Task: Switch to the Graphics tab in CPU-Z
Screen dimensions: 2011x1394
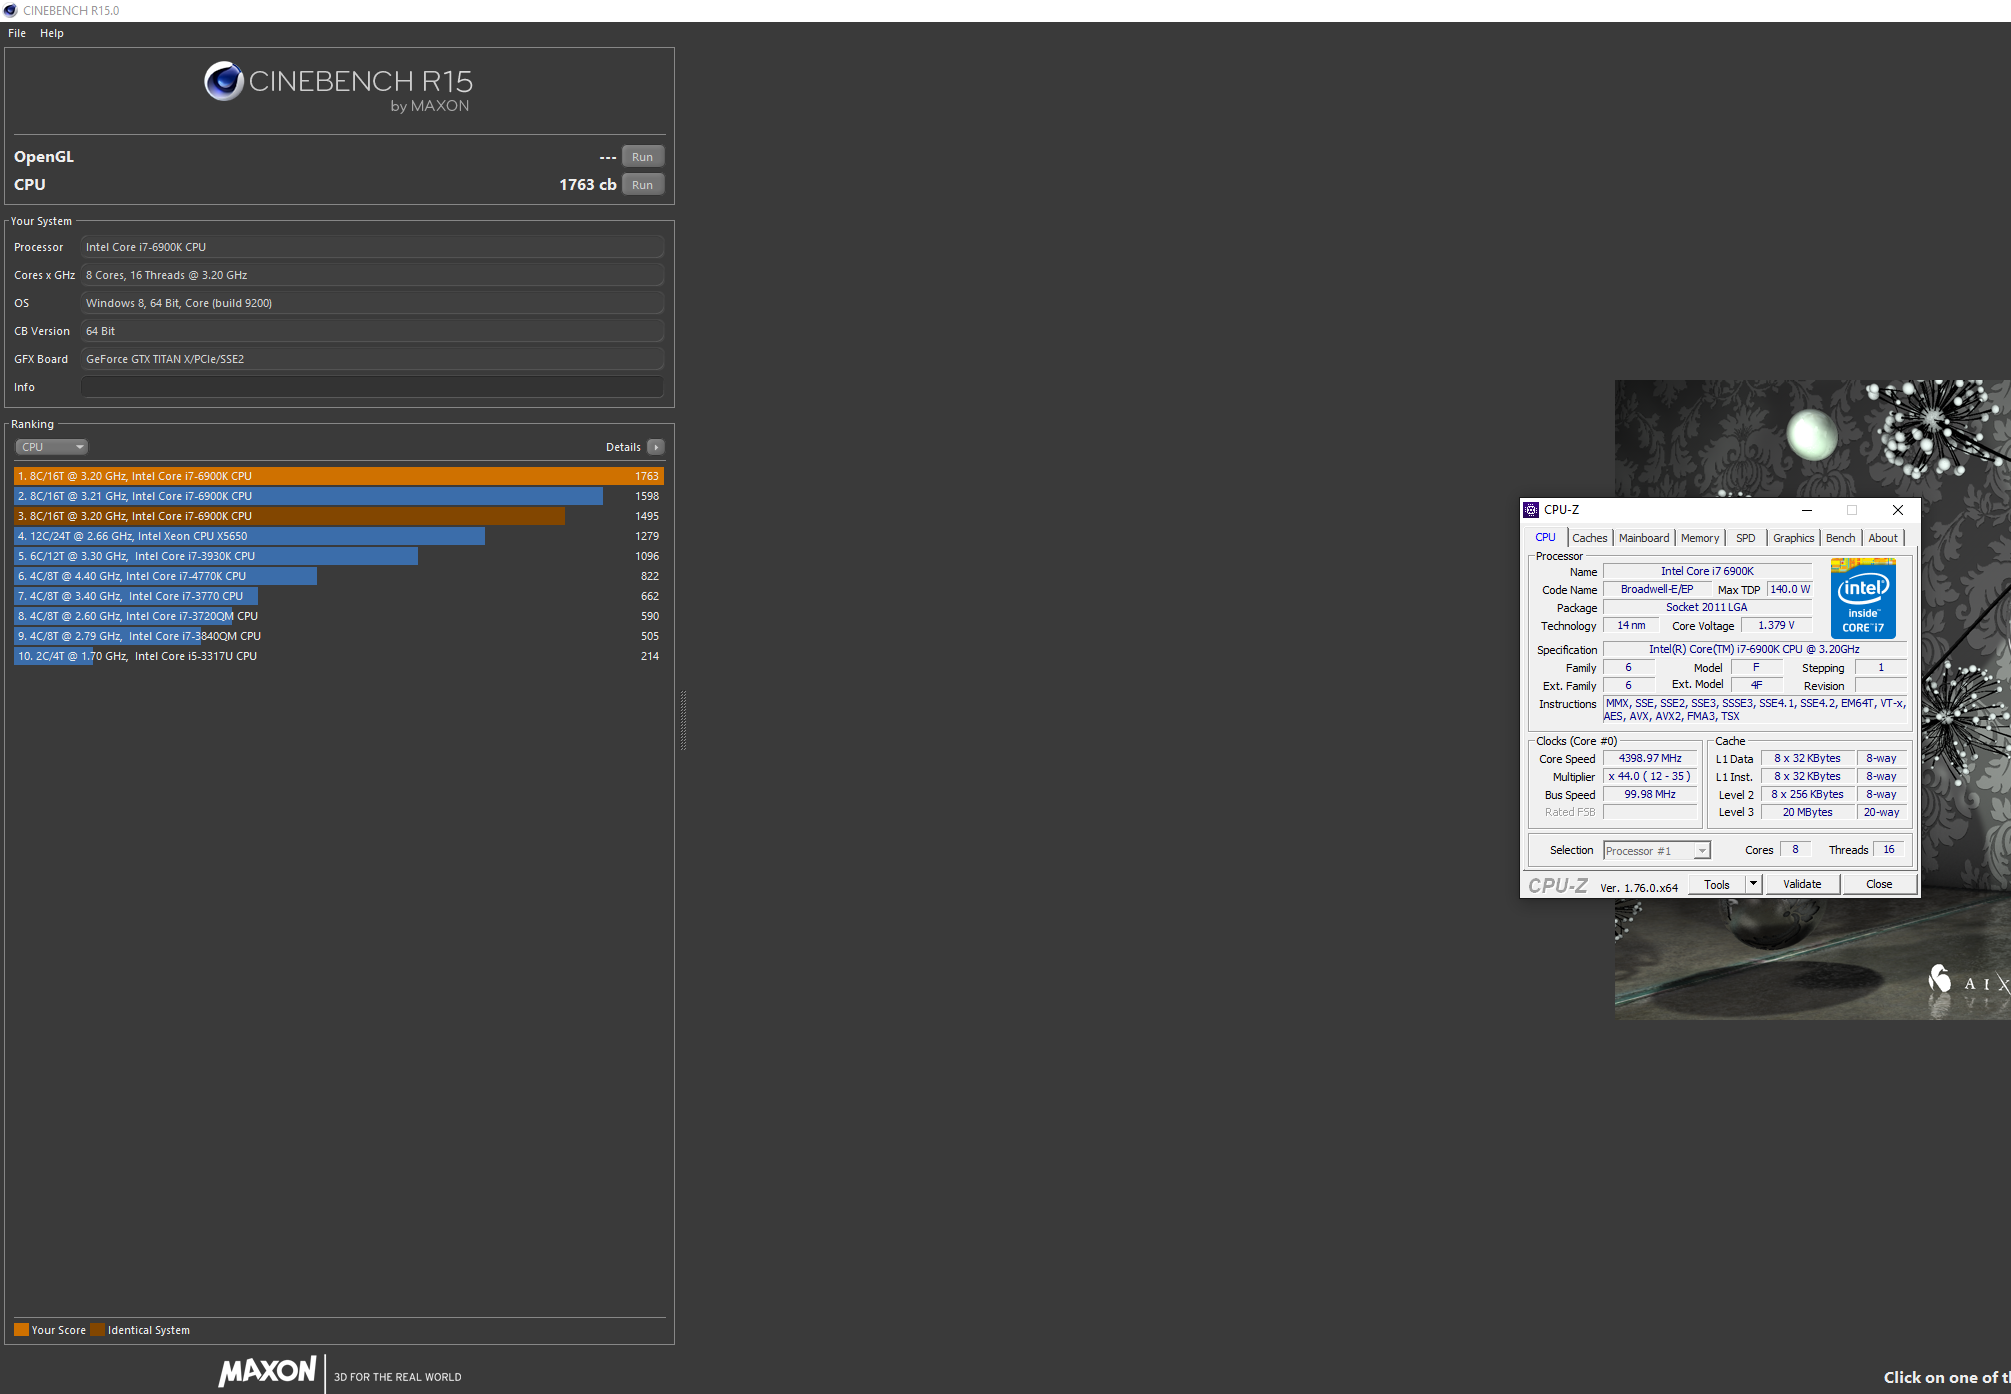Action: point(1793,538)
